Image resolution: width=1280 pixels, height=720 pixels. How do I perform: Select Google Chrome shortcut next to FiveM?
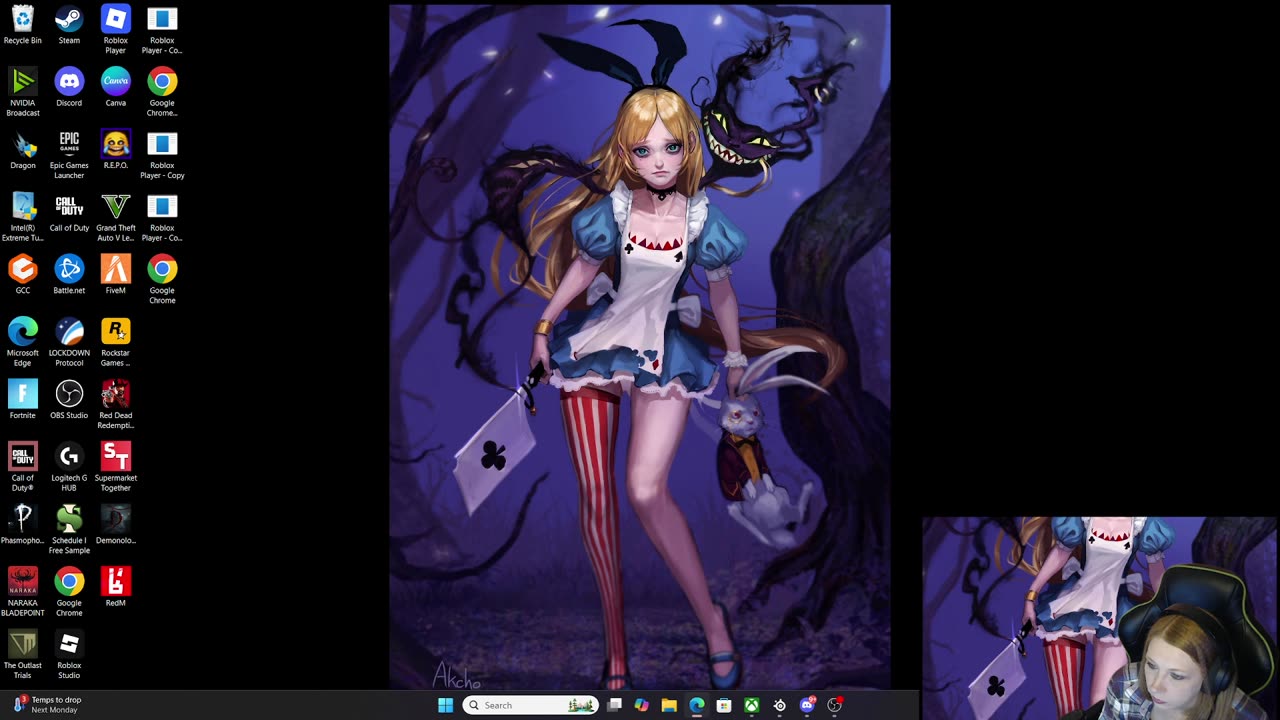162,280
